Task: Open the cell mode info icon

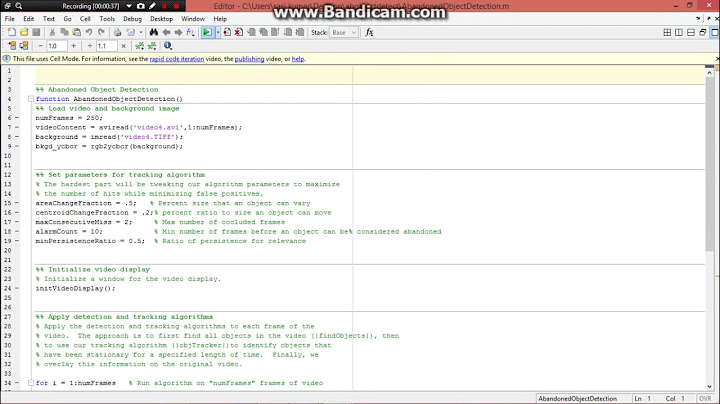Action: (168, 45)
